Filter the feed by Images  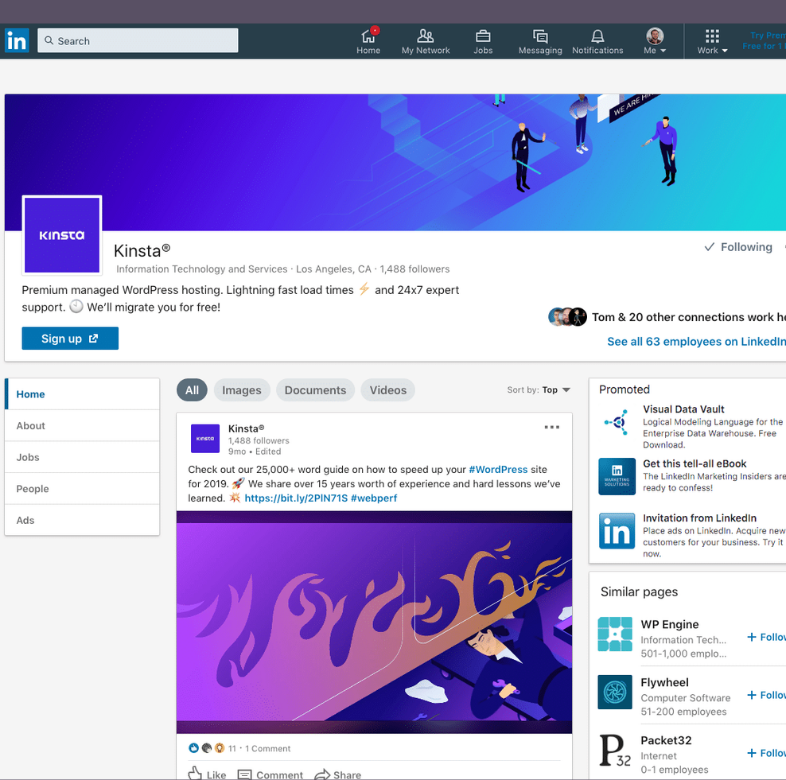(242, 390)
